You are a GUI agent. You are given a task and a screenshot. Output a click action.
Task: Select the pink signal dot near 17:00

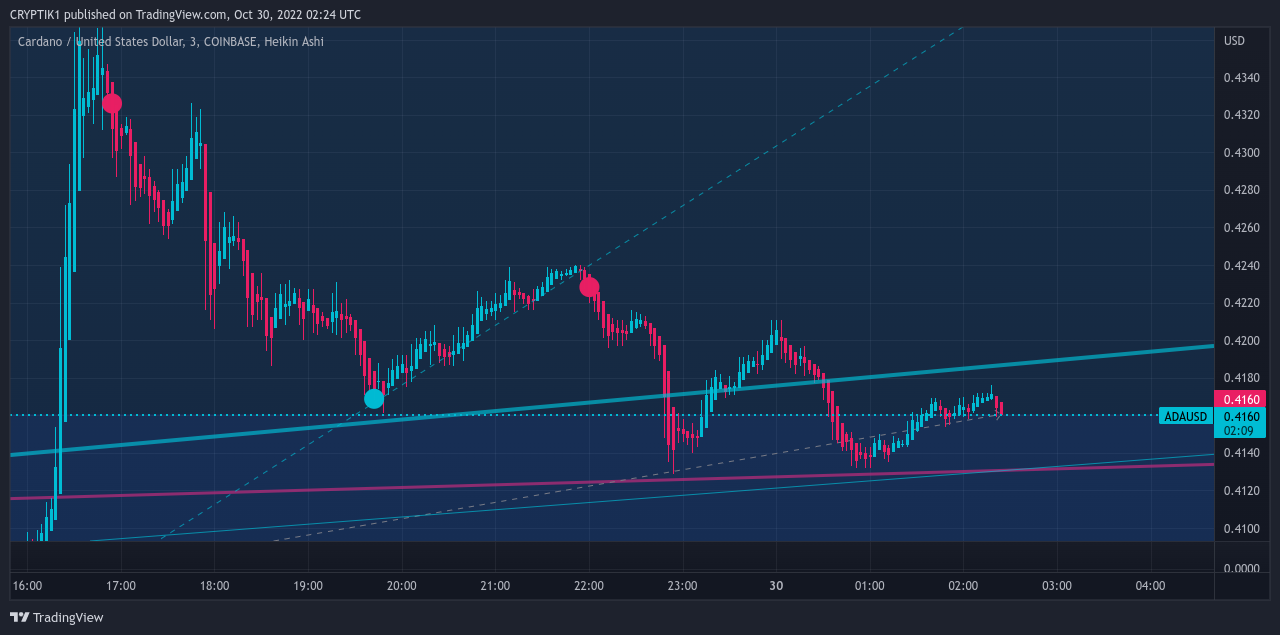pos(112,103)
